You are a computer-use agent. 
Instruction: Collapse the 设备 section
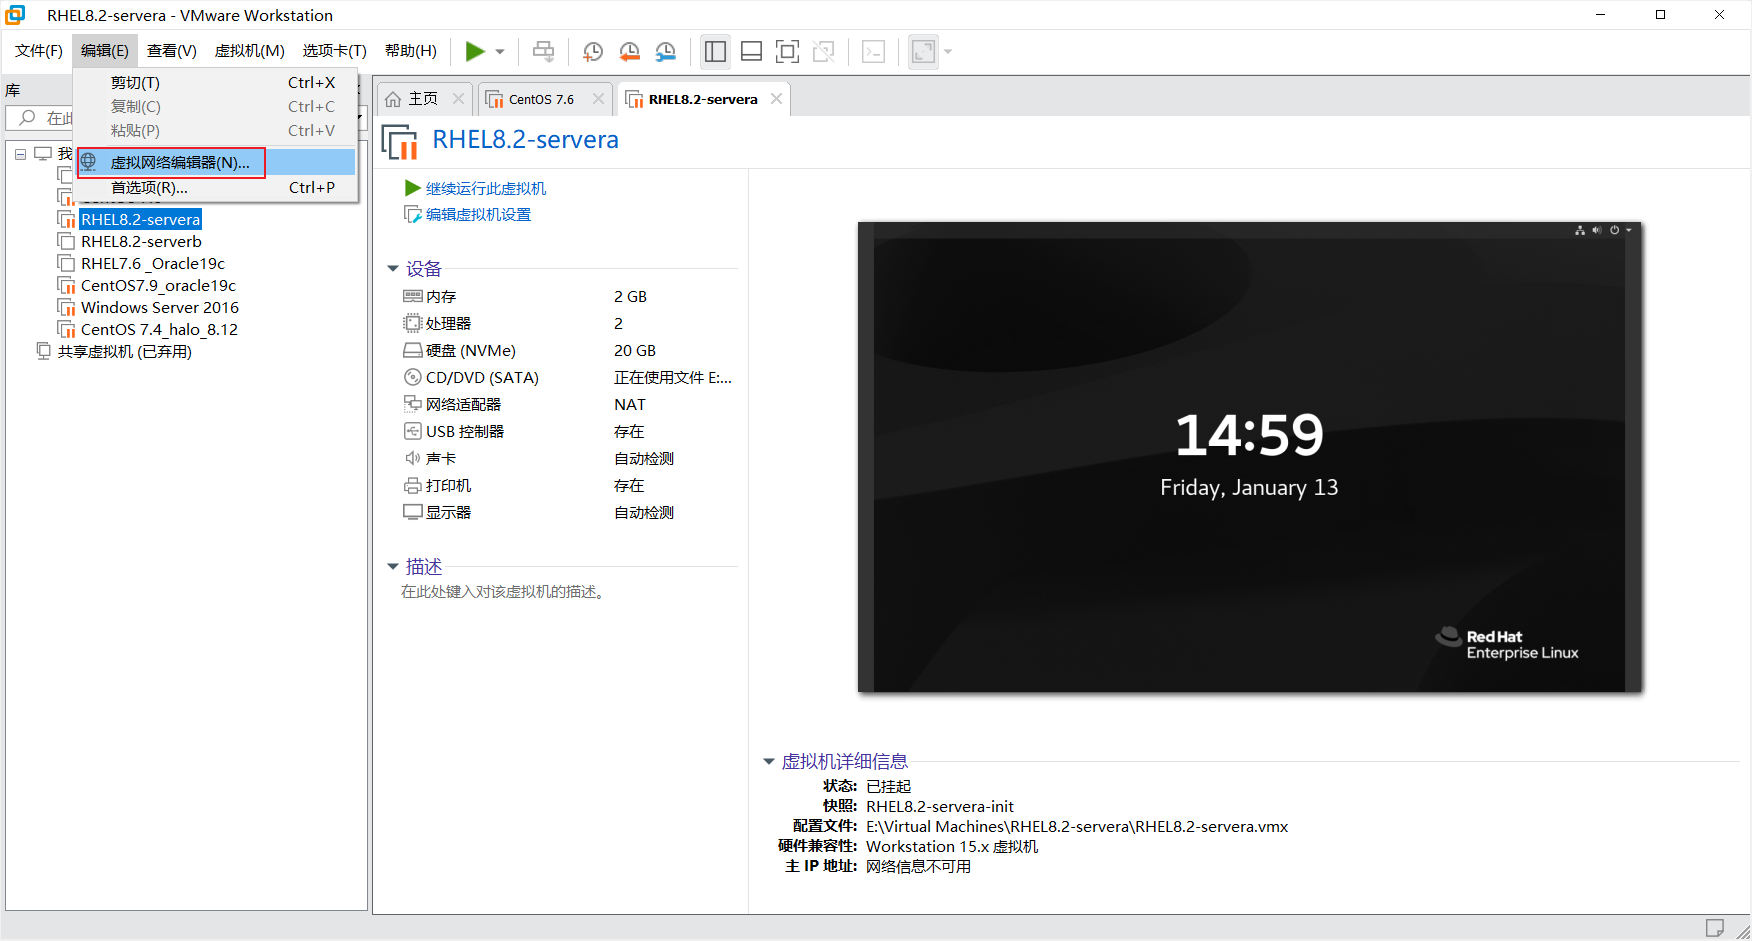393,268
